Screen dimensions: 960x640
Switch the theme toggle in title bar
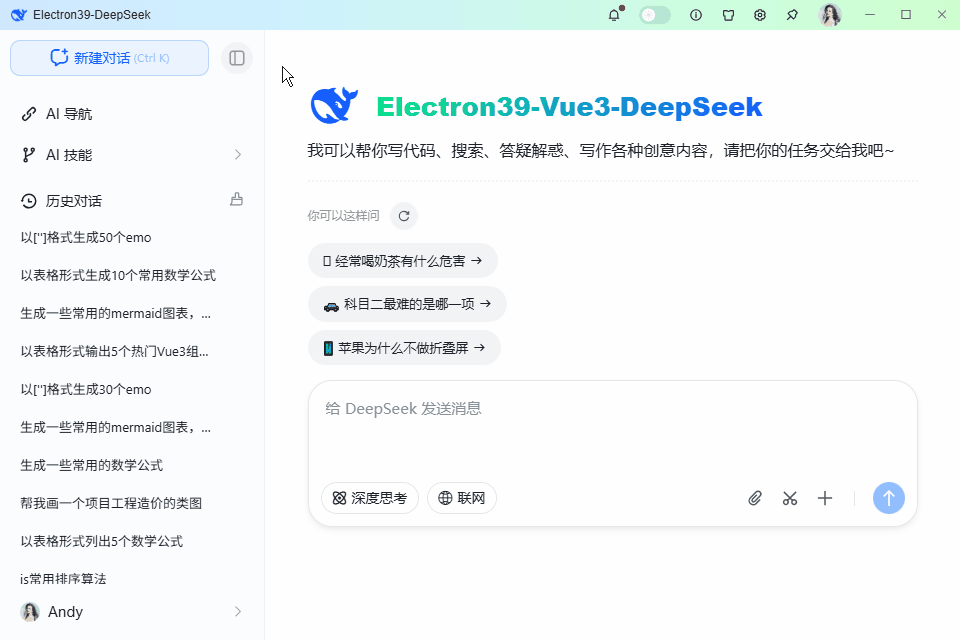(x=654, y=14)
